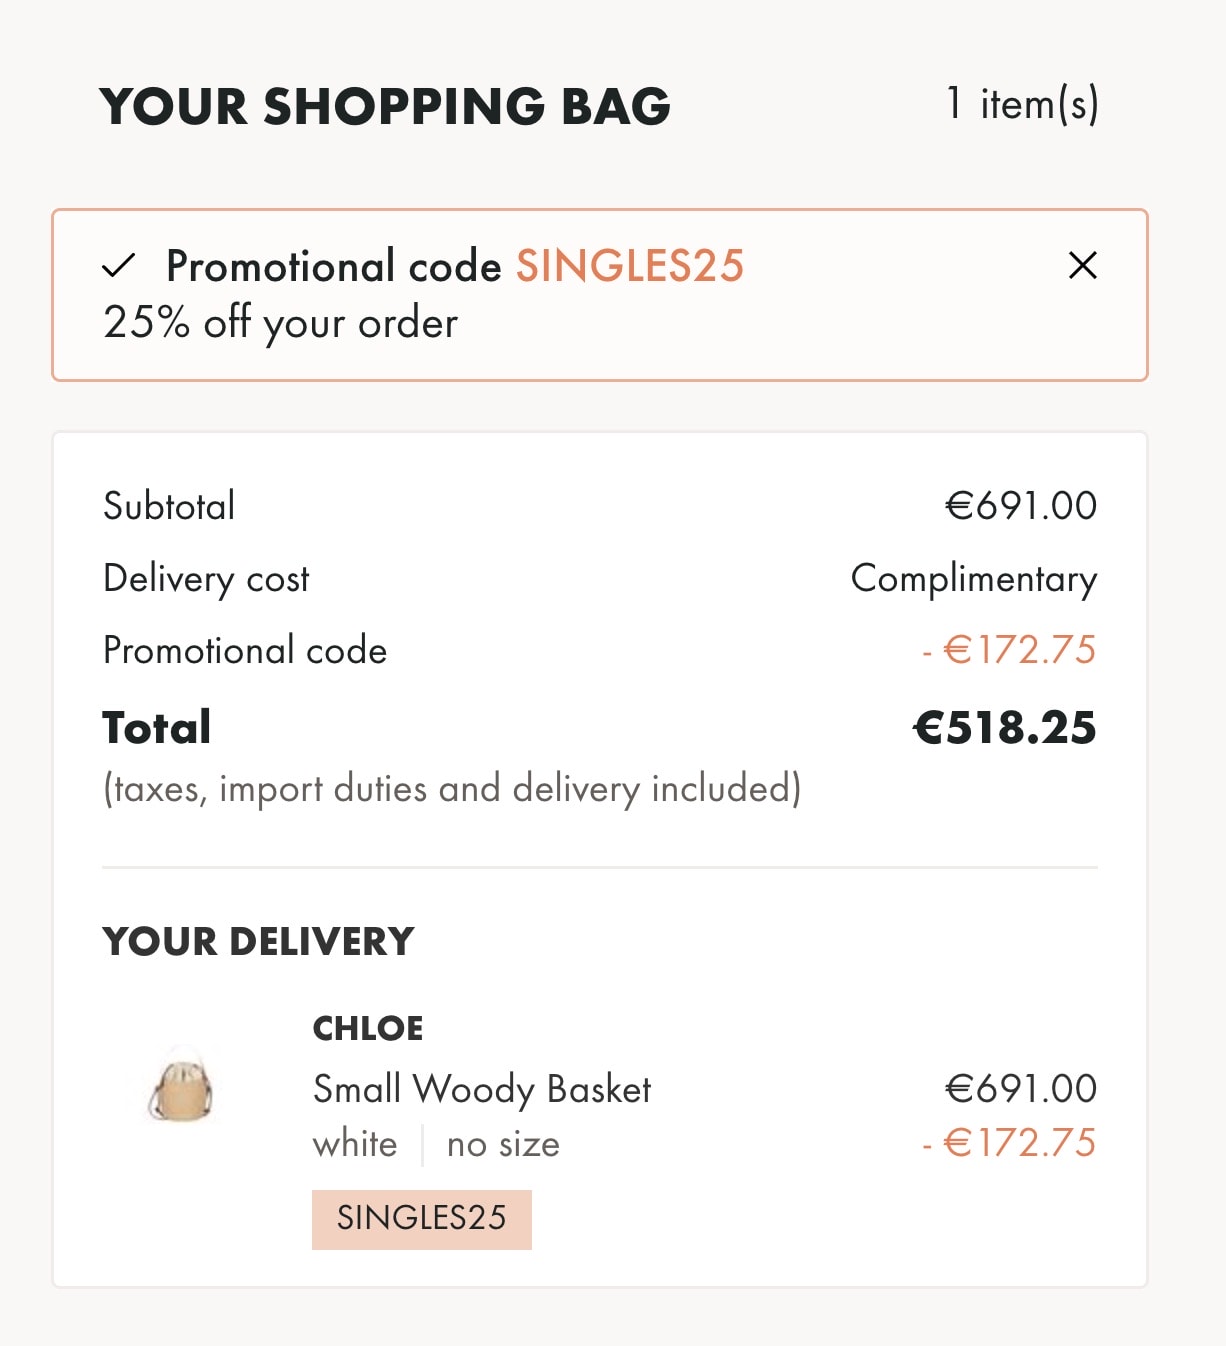Screen dimensions: 1226x1346
Task: Click the checkmark icon beside Promotional code
Action: click(x=118, y=266)
